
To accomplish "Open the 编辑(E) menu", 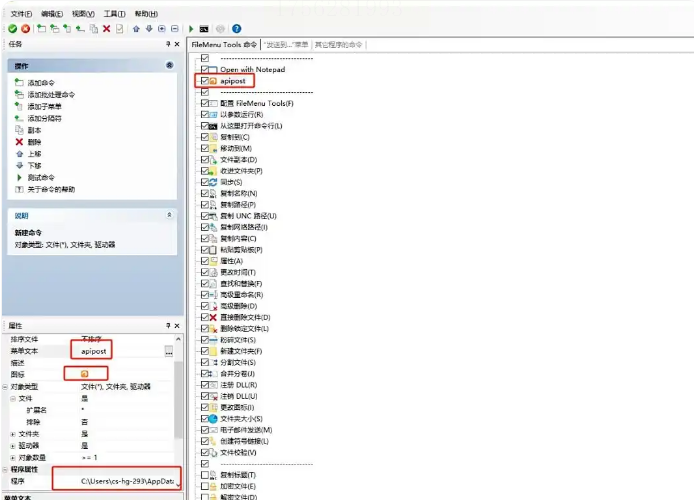I will [x=52, y=14].
